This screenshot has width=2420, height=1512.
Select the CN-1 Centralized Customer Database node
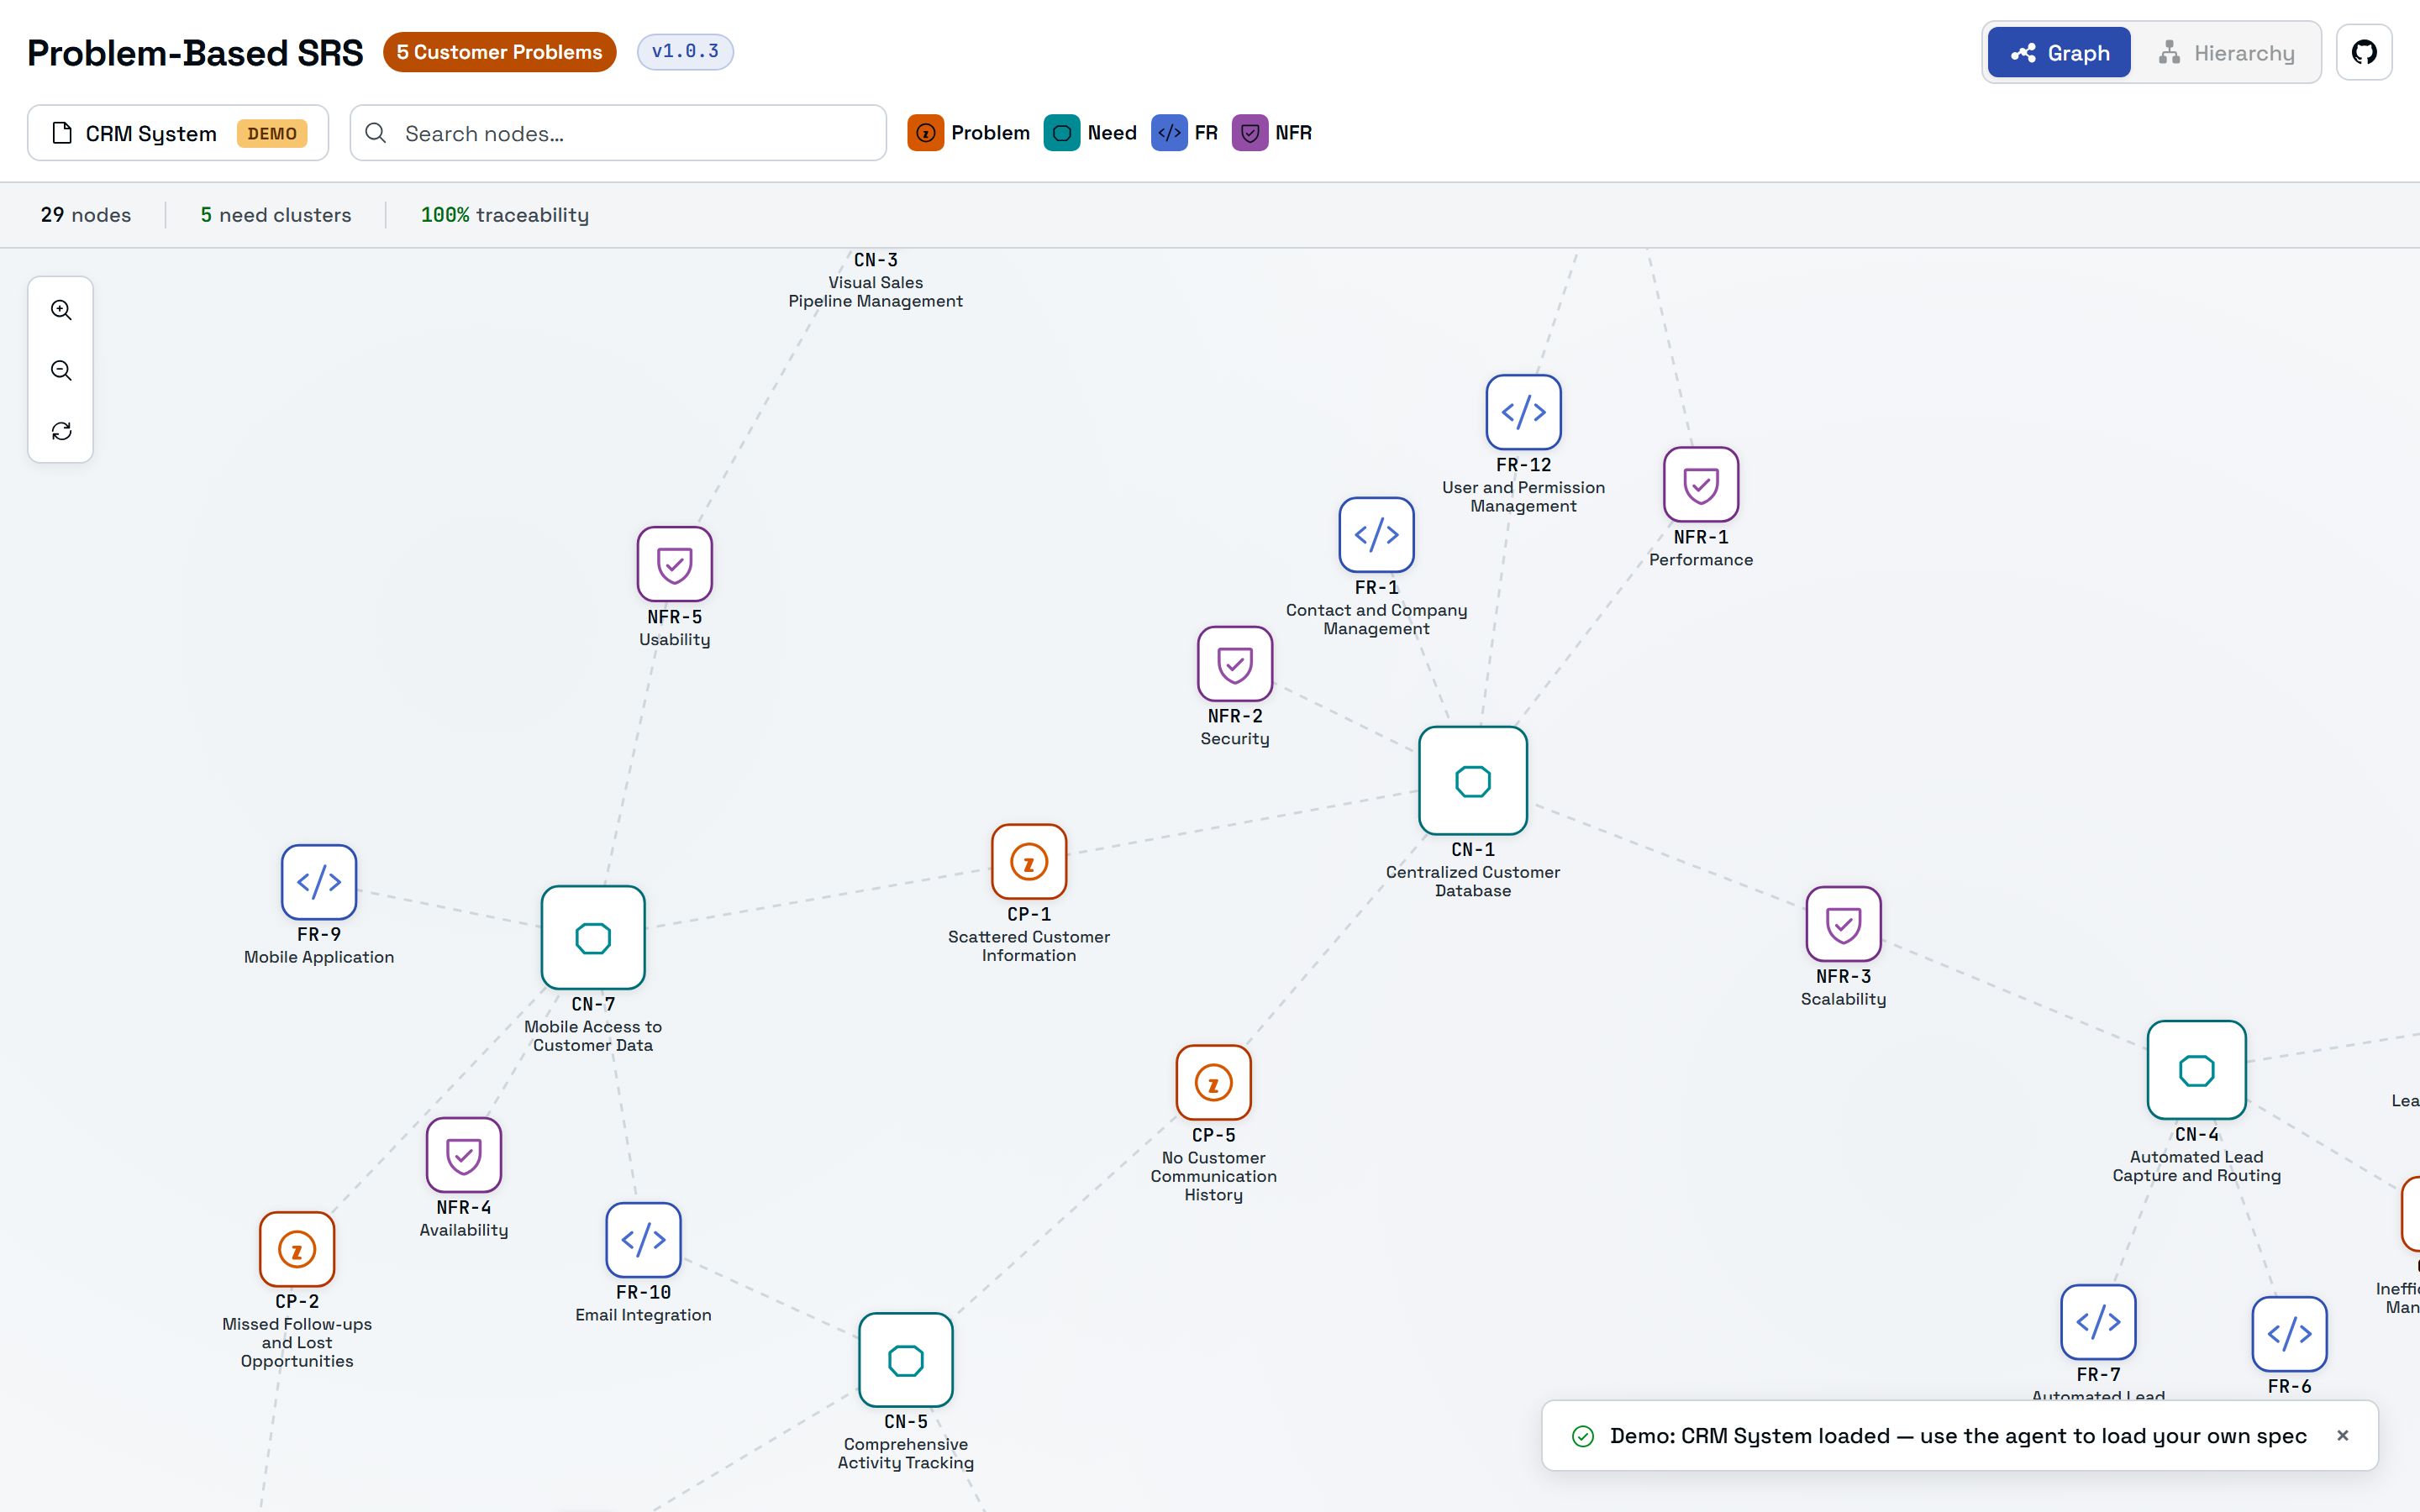pos(1472,780)
